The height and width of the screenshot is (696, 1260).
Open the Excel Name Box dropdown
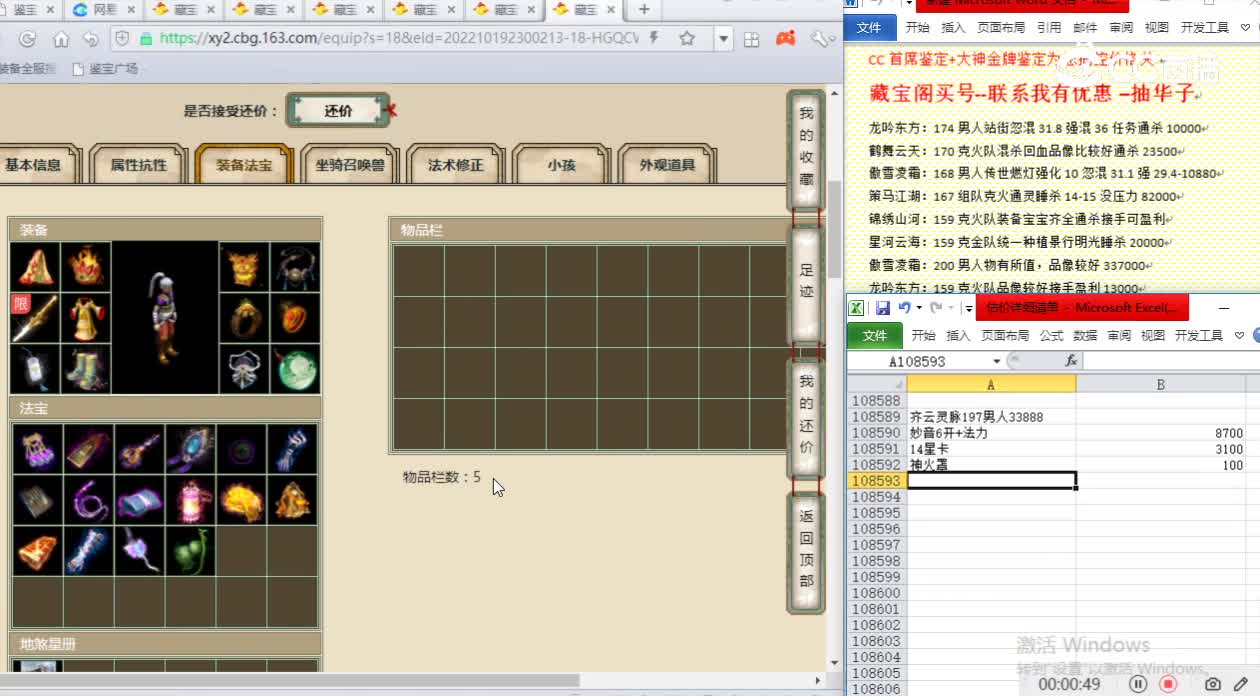996,361
